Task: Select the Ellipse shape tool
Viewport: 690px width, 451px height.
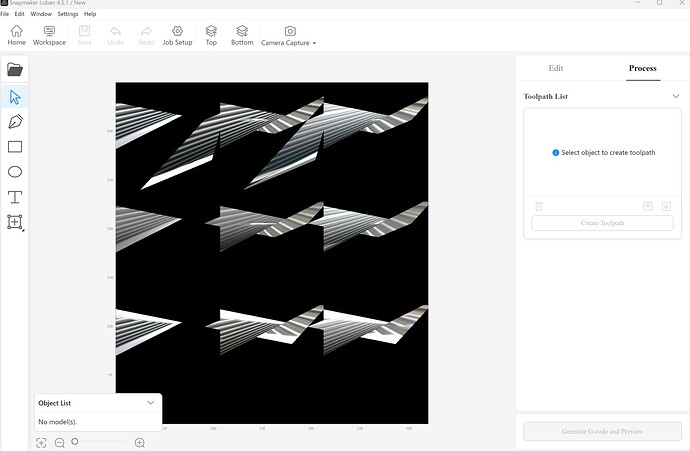Action: pos(15,172)
